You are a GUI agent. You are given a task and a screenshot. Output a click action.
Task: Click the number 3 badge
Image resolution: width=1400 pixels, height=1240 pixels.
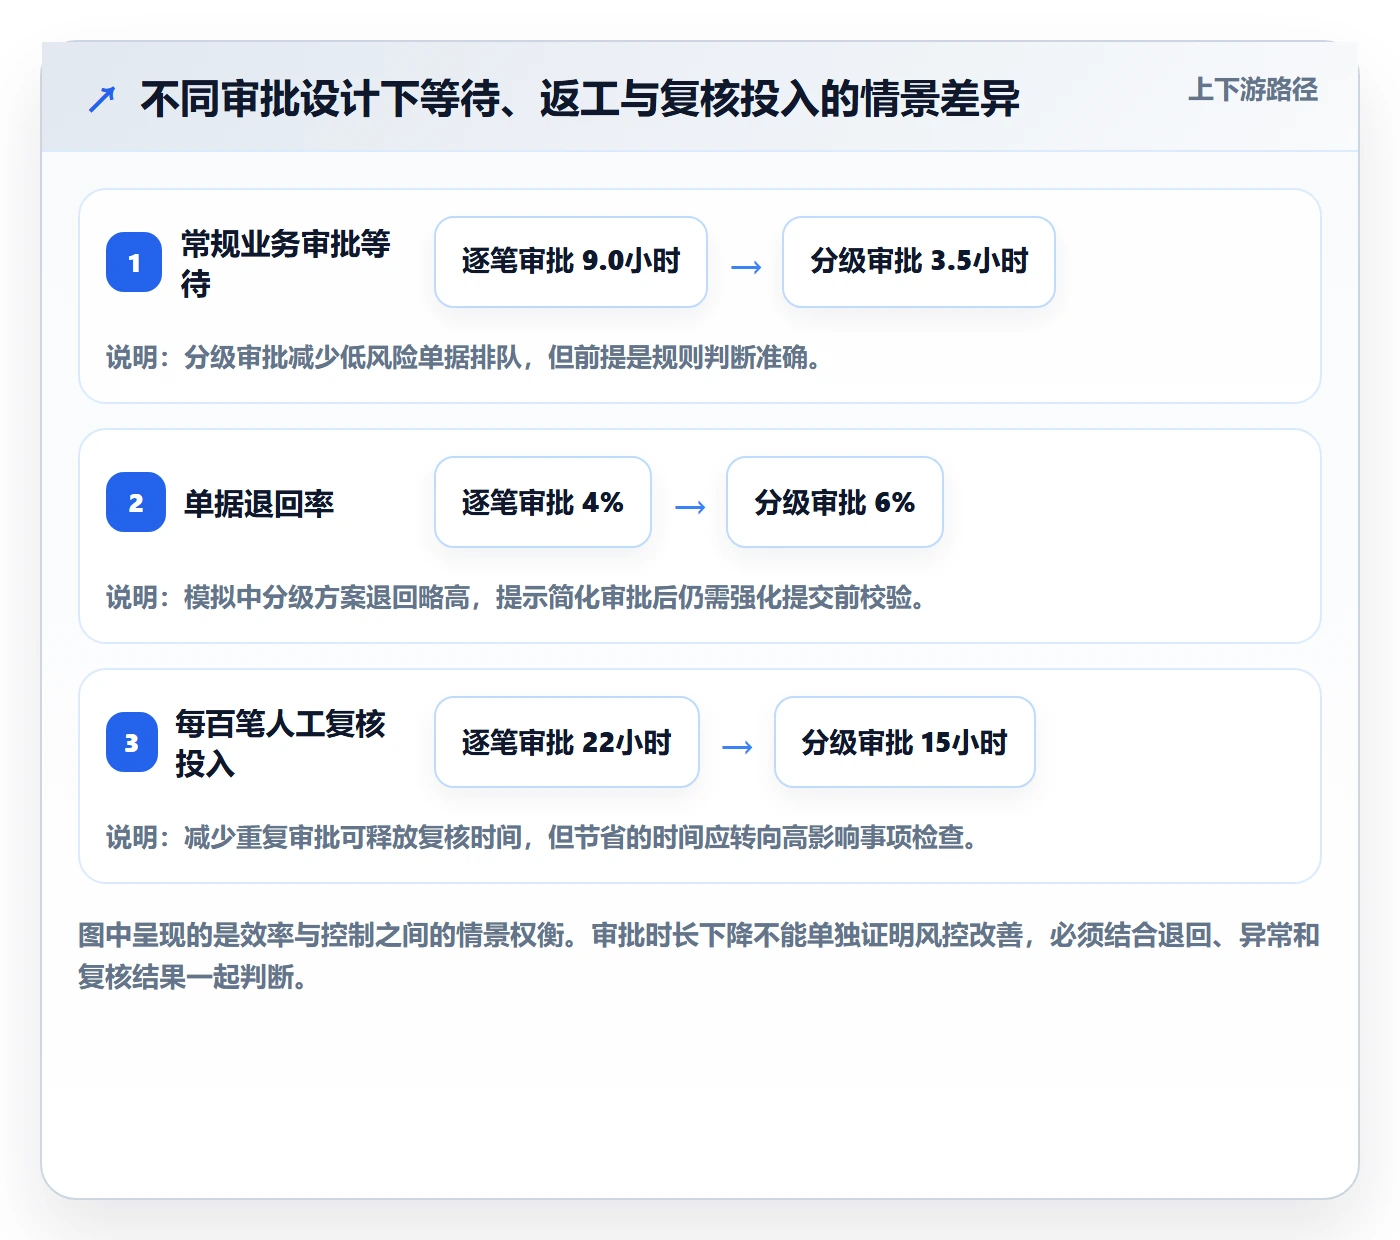click(x=132, y=742)
